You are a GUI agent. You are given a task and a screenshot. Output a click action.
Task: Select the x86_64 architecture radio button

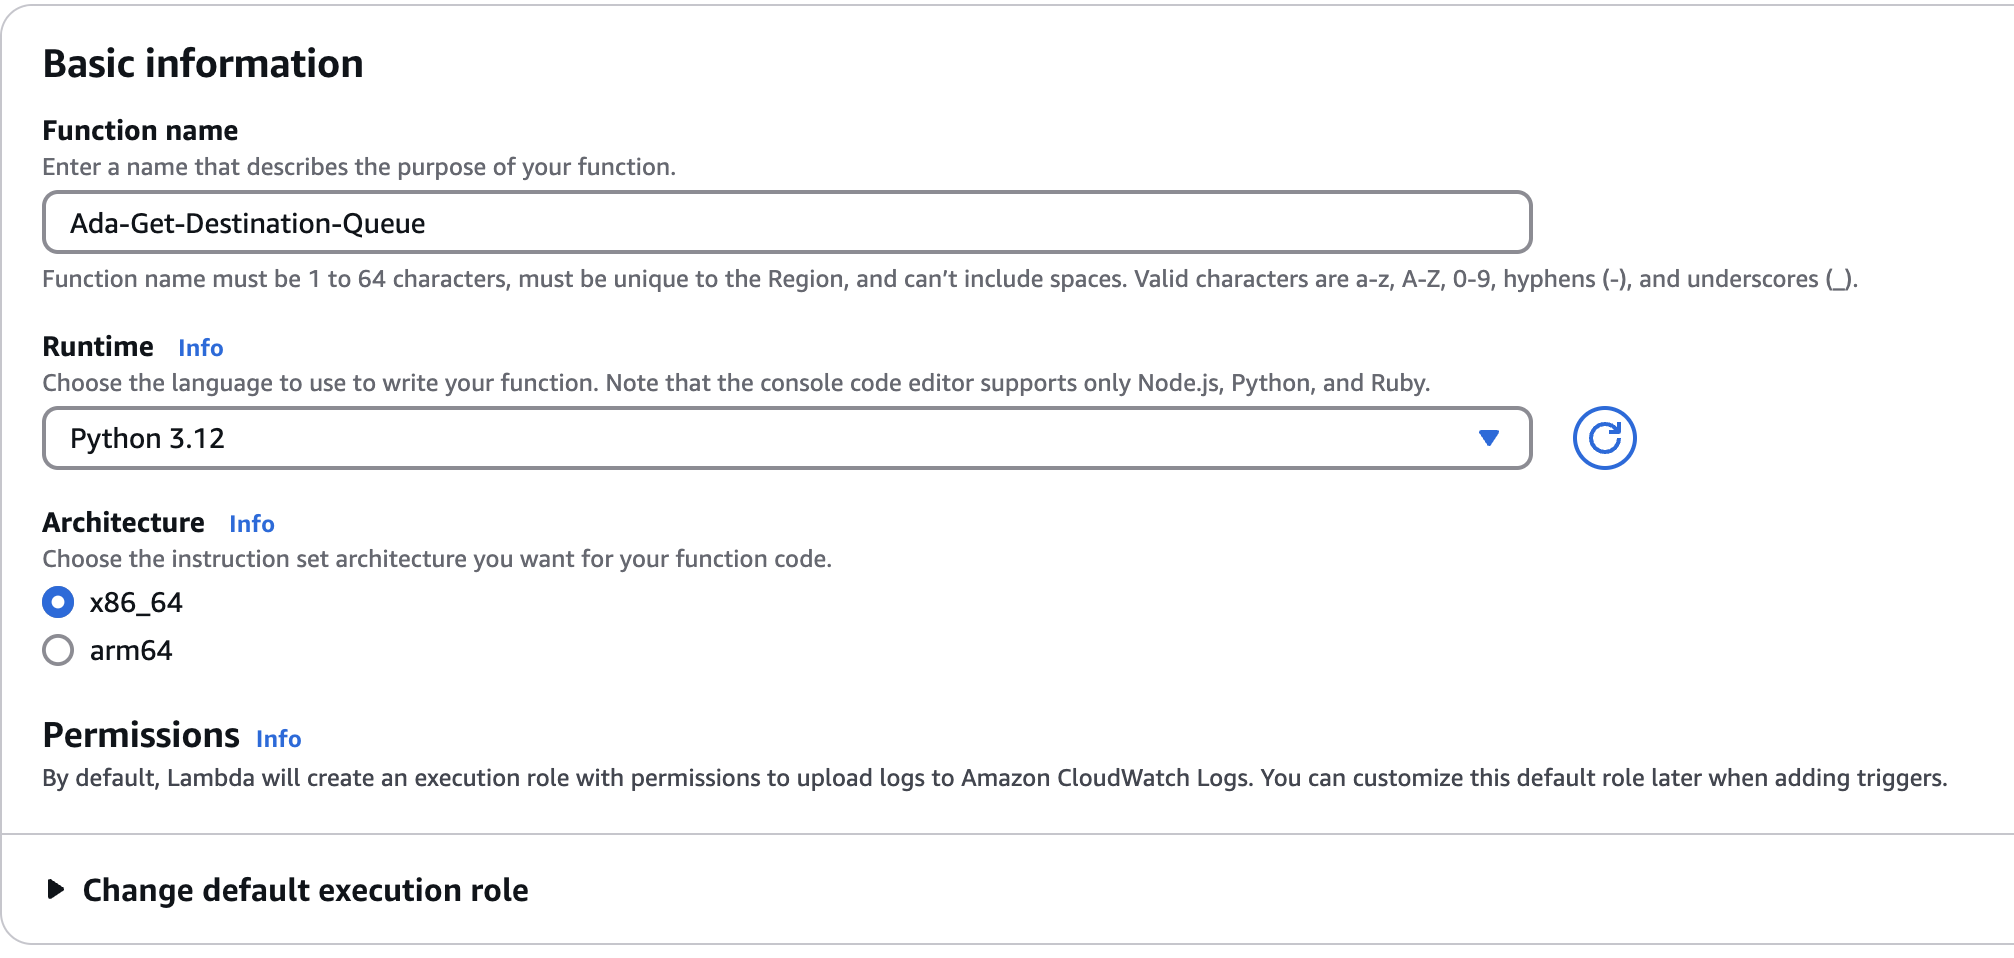pyautogui.click(x=58, y=602)
